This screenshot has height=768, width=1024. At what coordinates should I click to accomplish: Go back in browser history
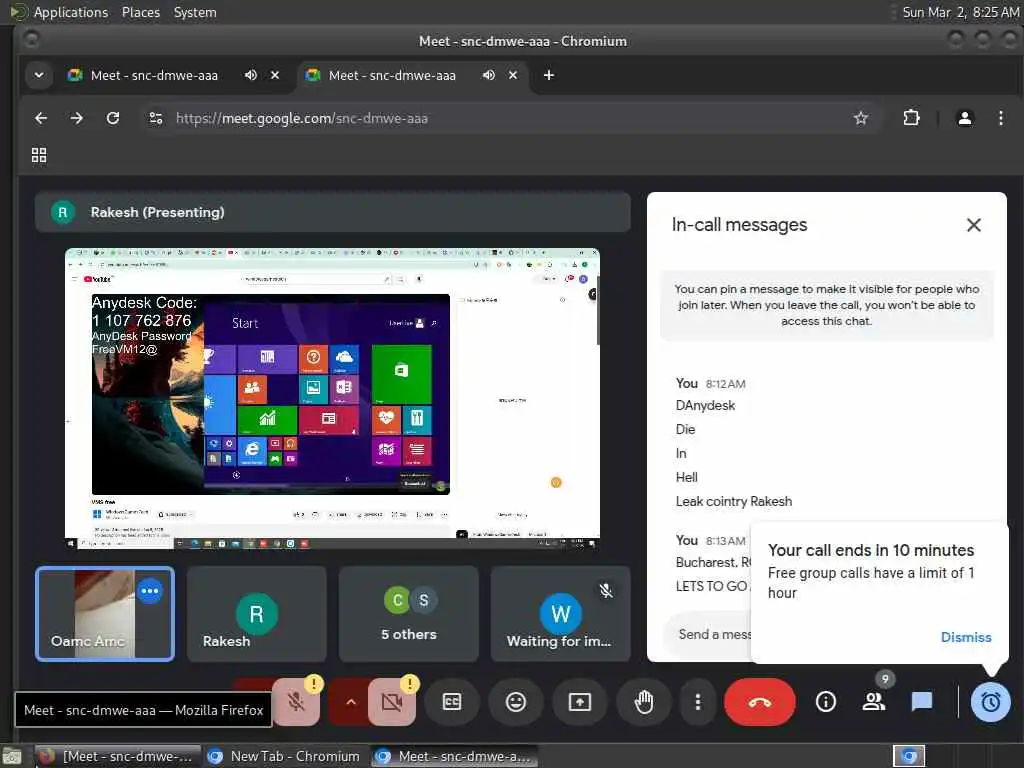(41, 118)
